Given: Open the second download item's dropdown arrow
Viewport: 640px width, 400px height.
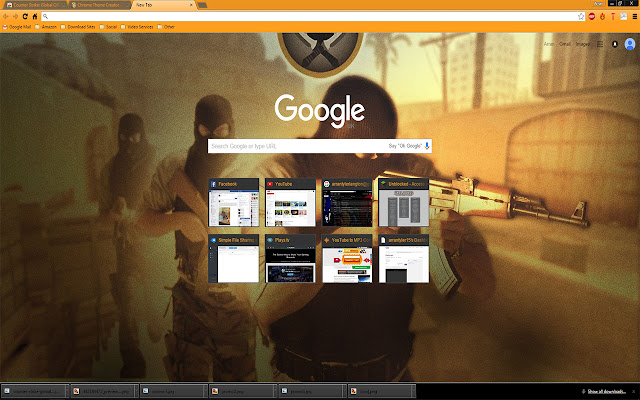Looking at the screenshot, I should pyautogui.click(x=136, y=391).
